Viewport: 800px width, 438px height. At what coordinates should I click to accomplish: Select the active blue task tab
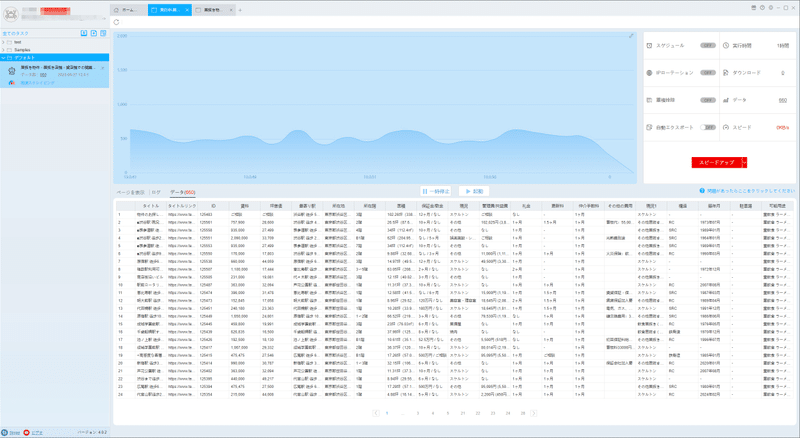pyautogui.click(x=169, y=10)
